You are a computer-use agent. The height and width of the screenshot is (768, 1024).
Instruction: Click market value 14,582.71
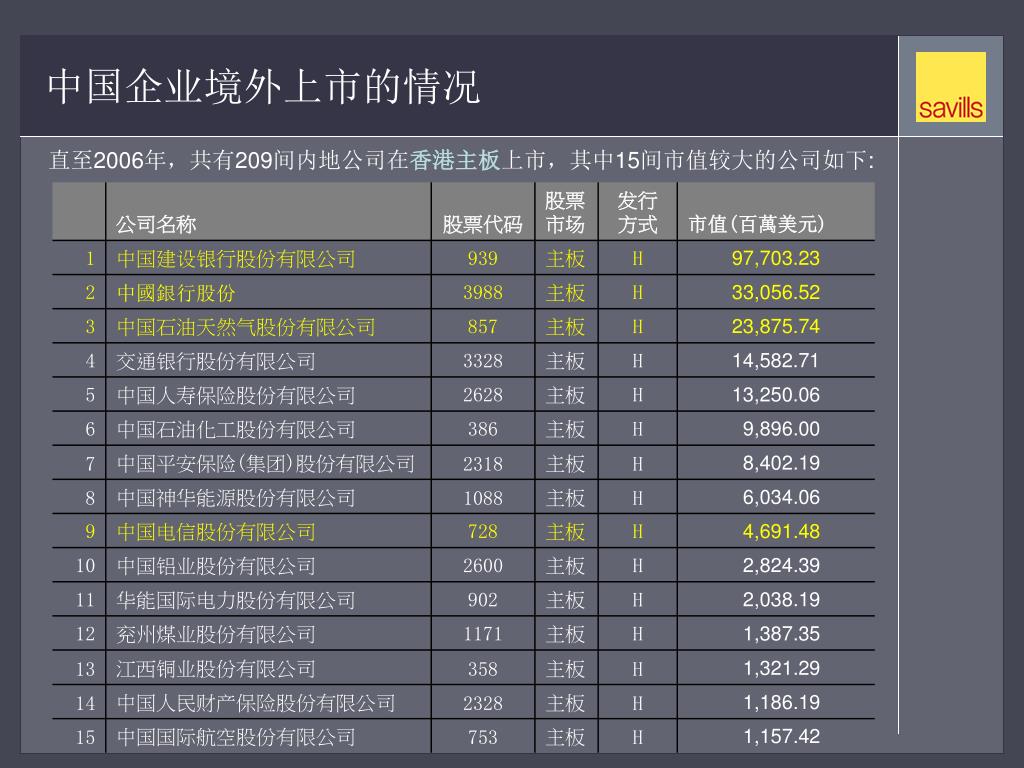(x=775, y=360)
